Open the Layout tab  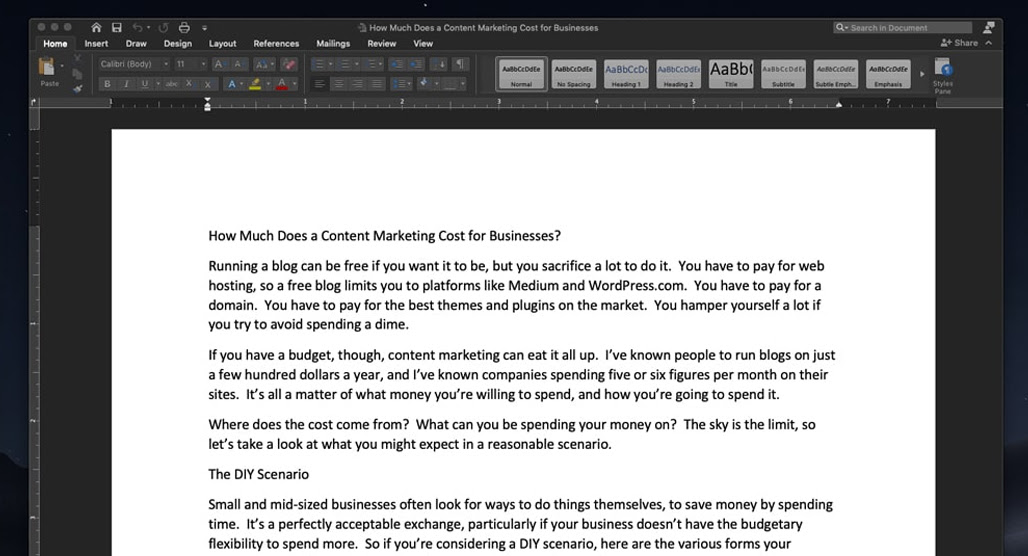222,43
